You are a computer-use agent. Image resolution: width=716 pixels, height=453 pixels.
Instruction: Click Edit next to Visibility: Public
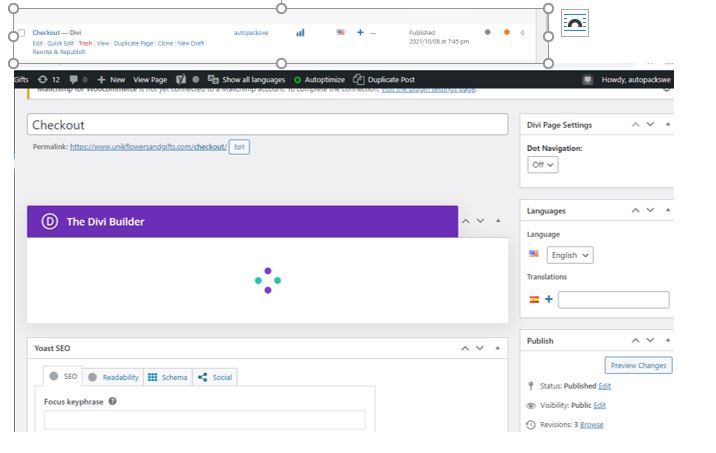pos(600,405)
